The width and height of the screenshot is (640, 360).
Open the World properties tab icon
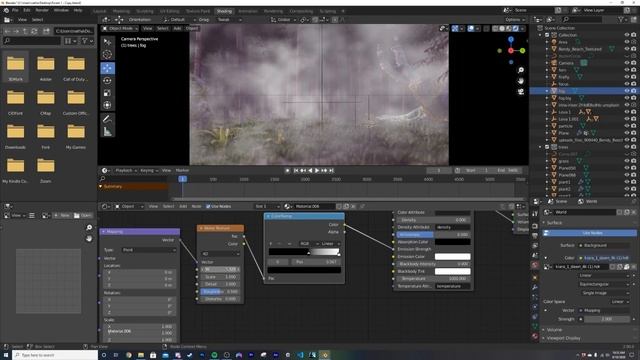click(x=535, y=265)
